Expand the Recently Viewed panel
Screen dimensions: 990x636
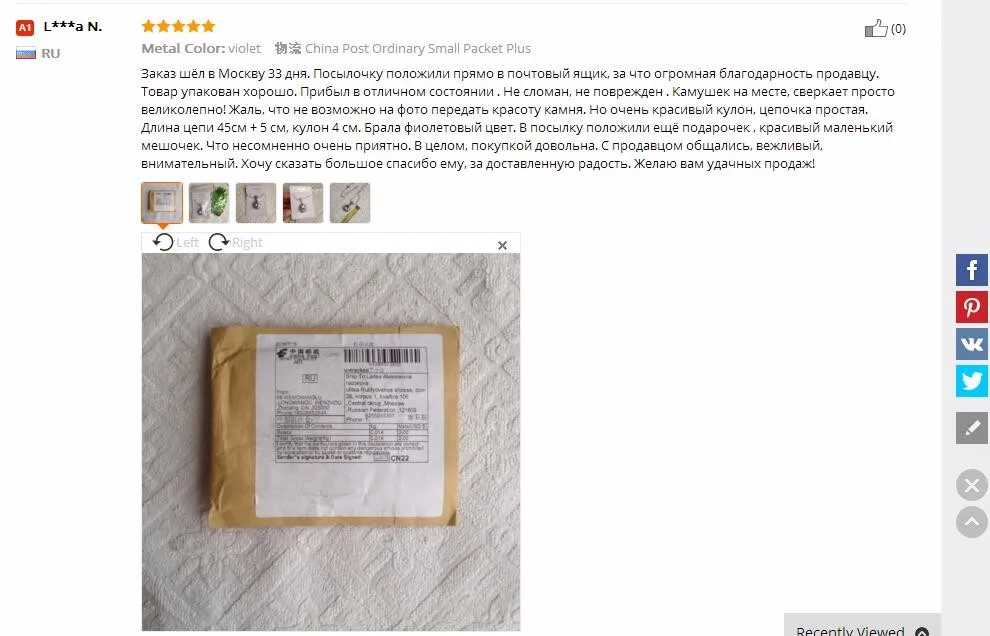coord(862,629)
